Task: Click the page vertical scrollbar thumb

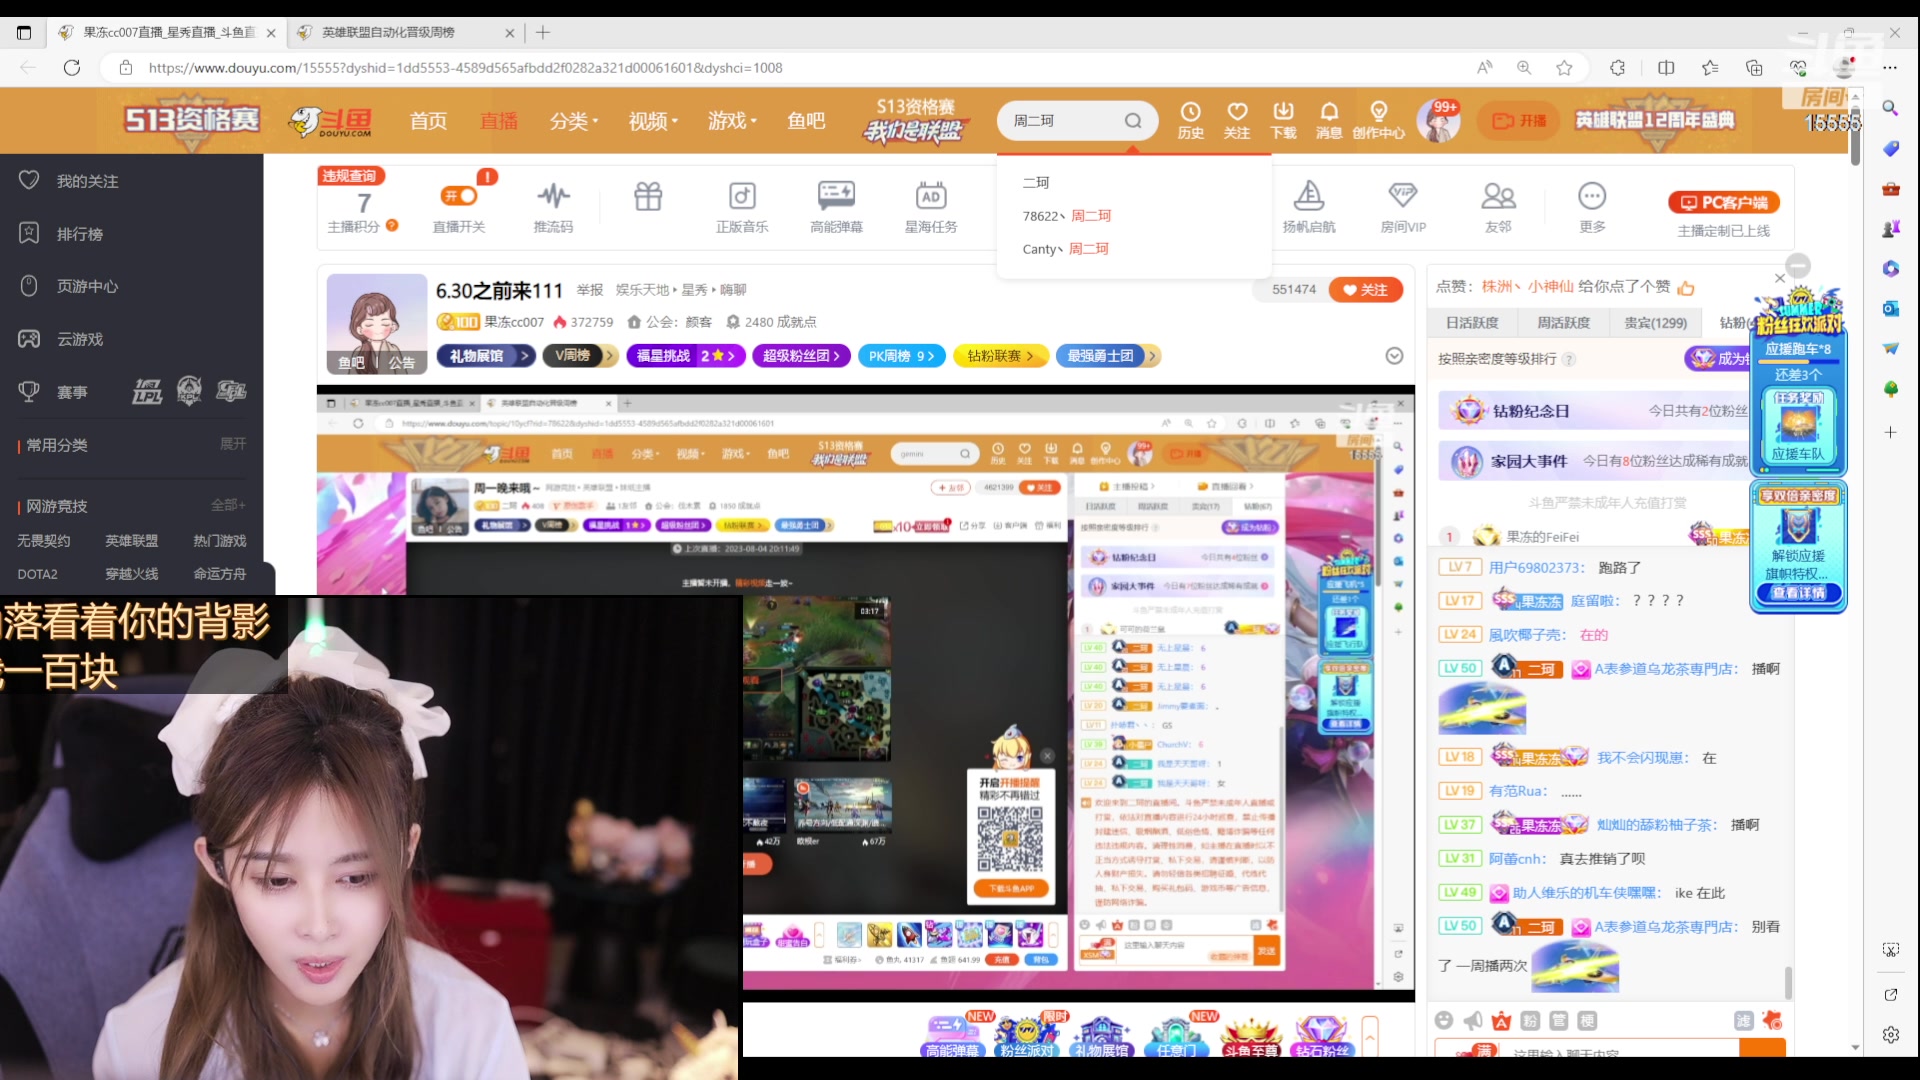Action: 1855,137
